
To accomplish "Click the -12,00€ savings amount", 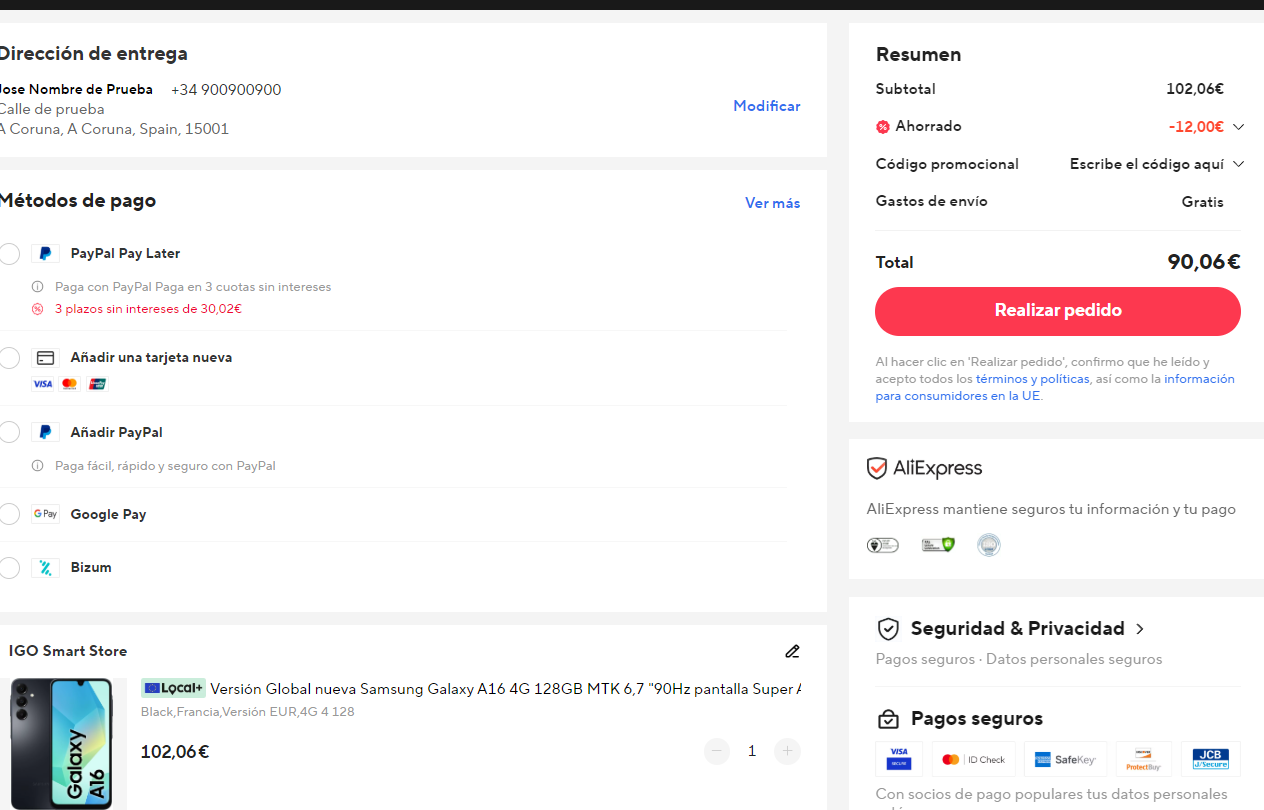I will click(x=1196, y=127).
